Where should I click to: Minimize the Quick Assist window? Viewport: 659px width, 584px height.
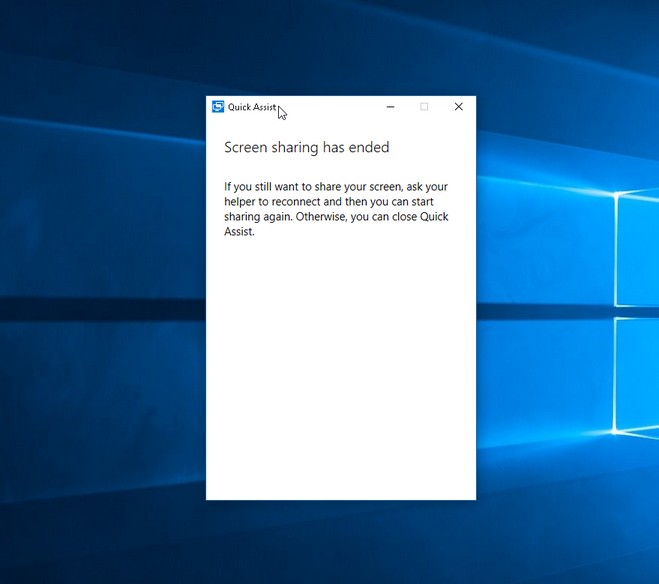391,107
